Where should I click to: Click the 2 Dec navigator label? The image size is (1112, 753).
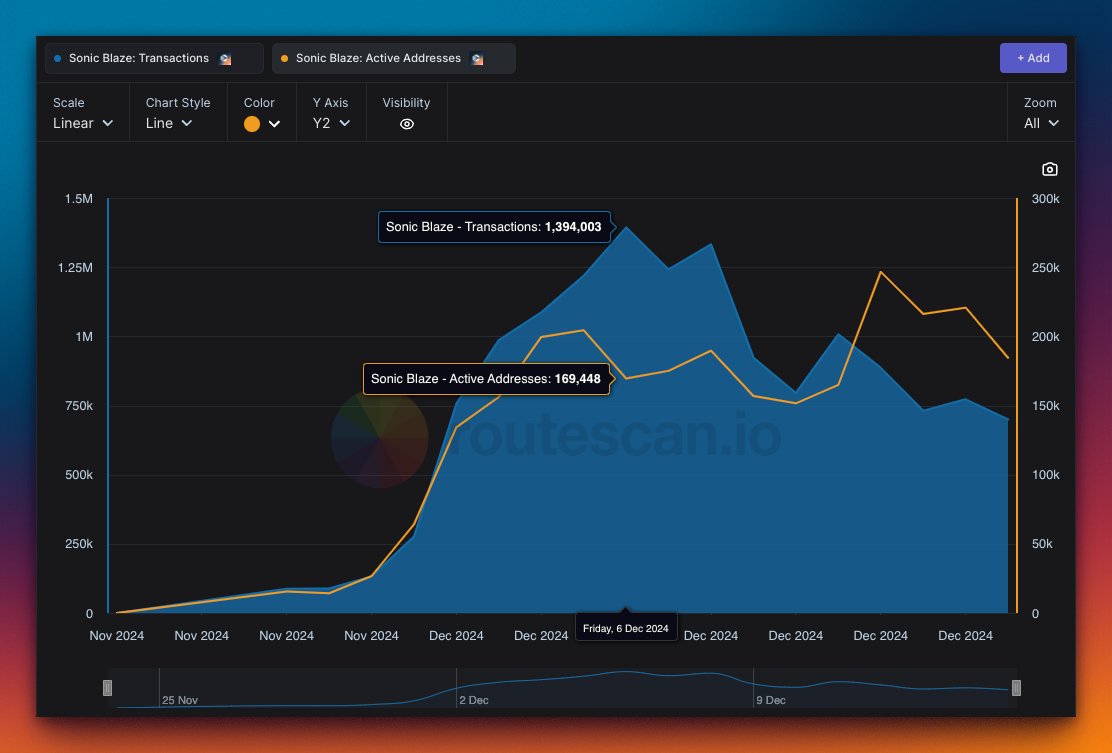click(x=474, y=700)
